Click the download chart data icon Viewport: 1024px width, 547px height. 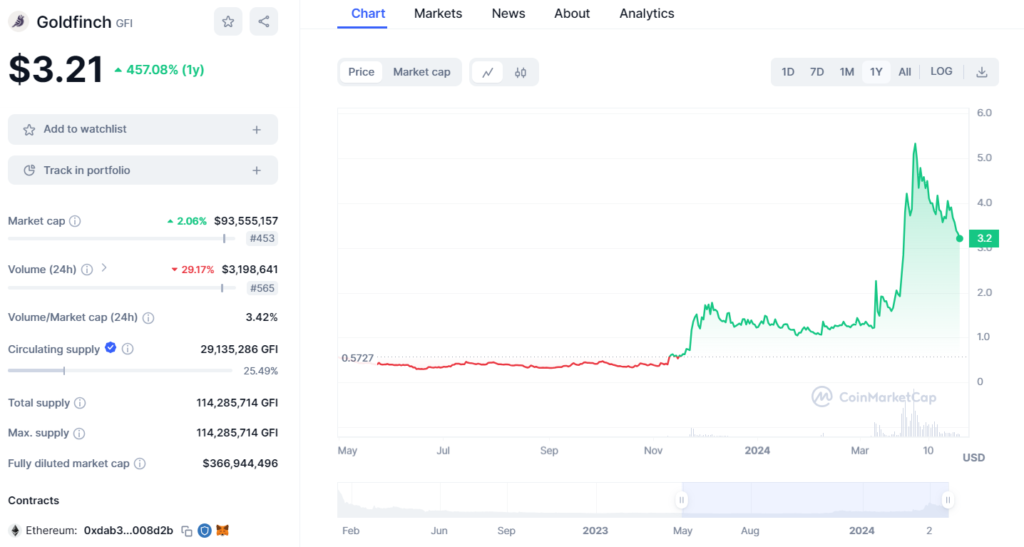981,72
